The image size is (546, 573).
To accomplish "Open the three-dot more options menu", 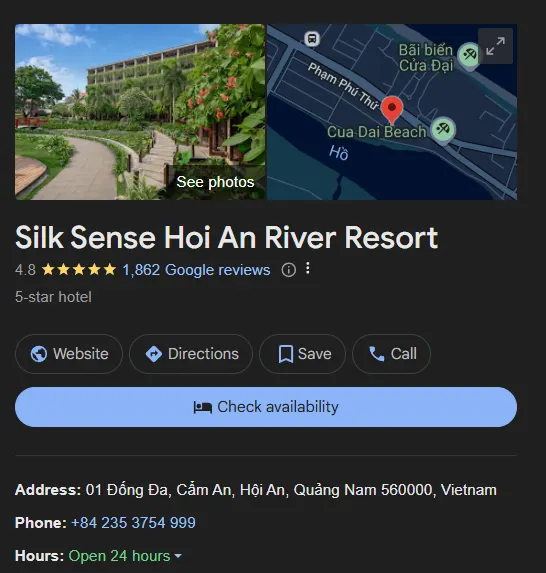I will (308, 268).
